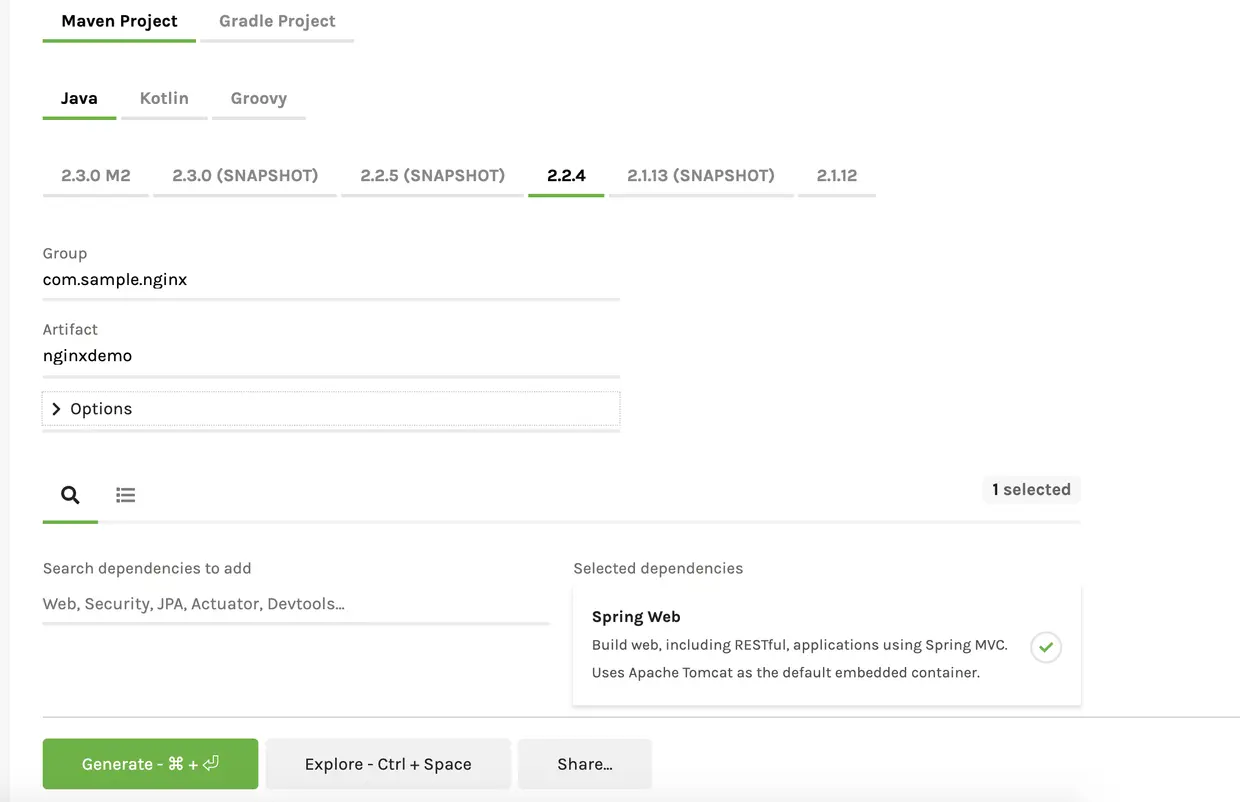Click the Explore - Ctrl + Space button
This screenshot has width=1240, height=802.
tap(388, 764)
